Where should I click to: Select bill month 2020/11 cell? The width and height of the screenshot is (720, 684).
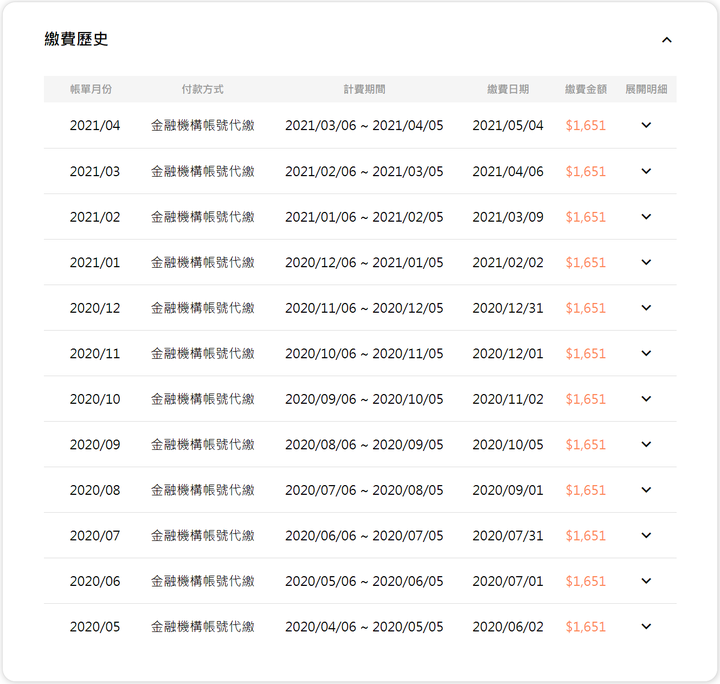[95, 353]
